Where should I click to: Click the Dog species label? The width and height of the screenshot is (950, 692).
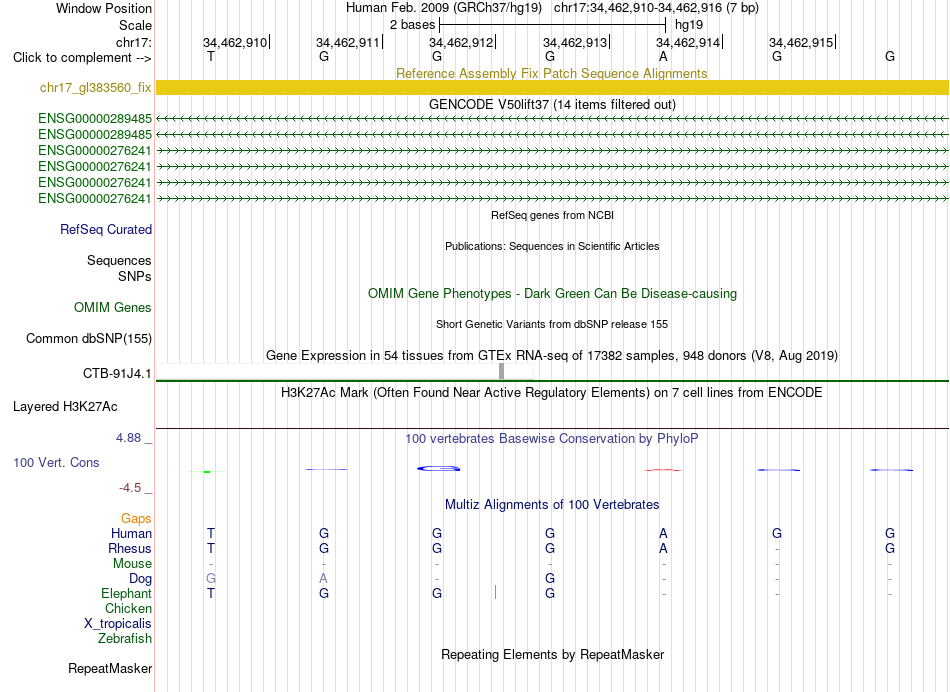point(140,579)
